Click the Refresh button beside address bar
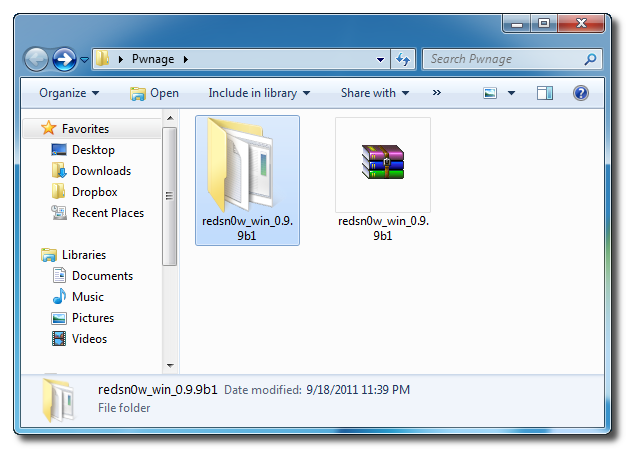 [x=403, y=59]
